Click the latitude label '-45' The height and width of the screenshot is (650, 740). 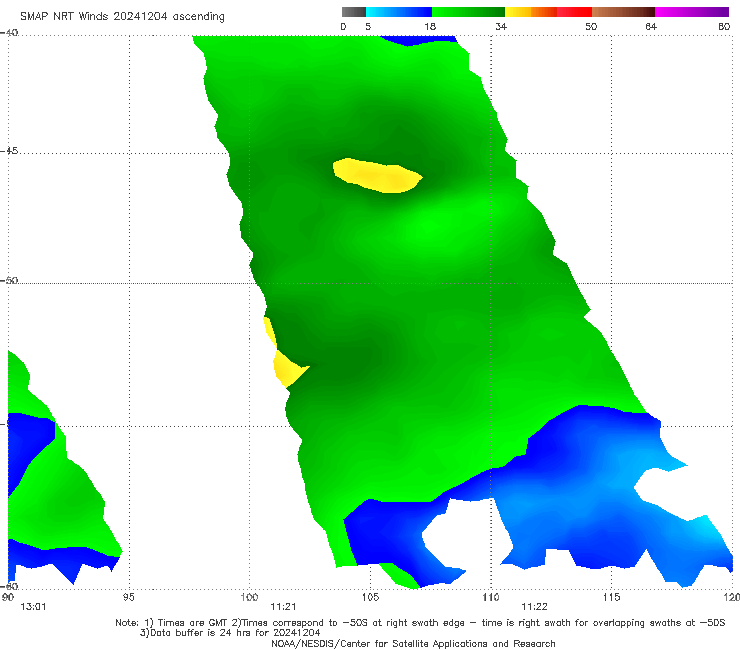[9, 151]
